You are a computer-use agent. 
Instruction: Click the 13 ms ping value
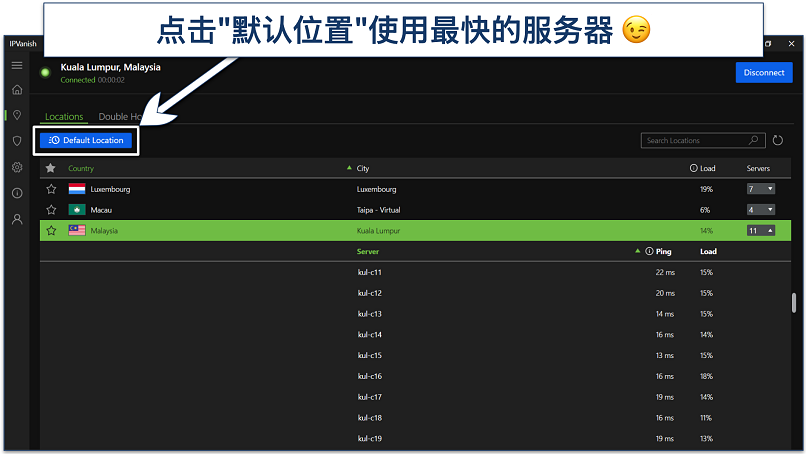pos(665,355)
